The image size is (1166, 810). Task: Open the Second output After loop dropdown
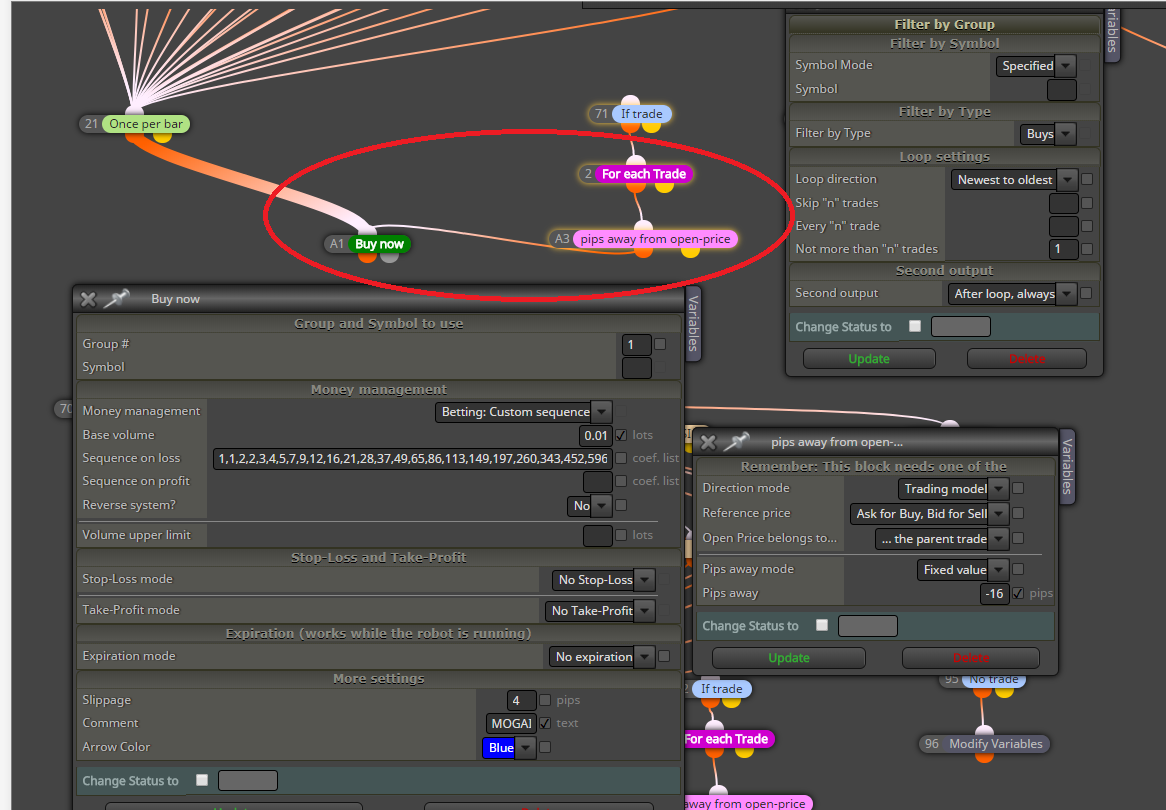1012,294
